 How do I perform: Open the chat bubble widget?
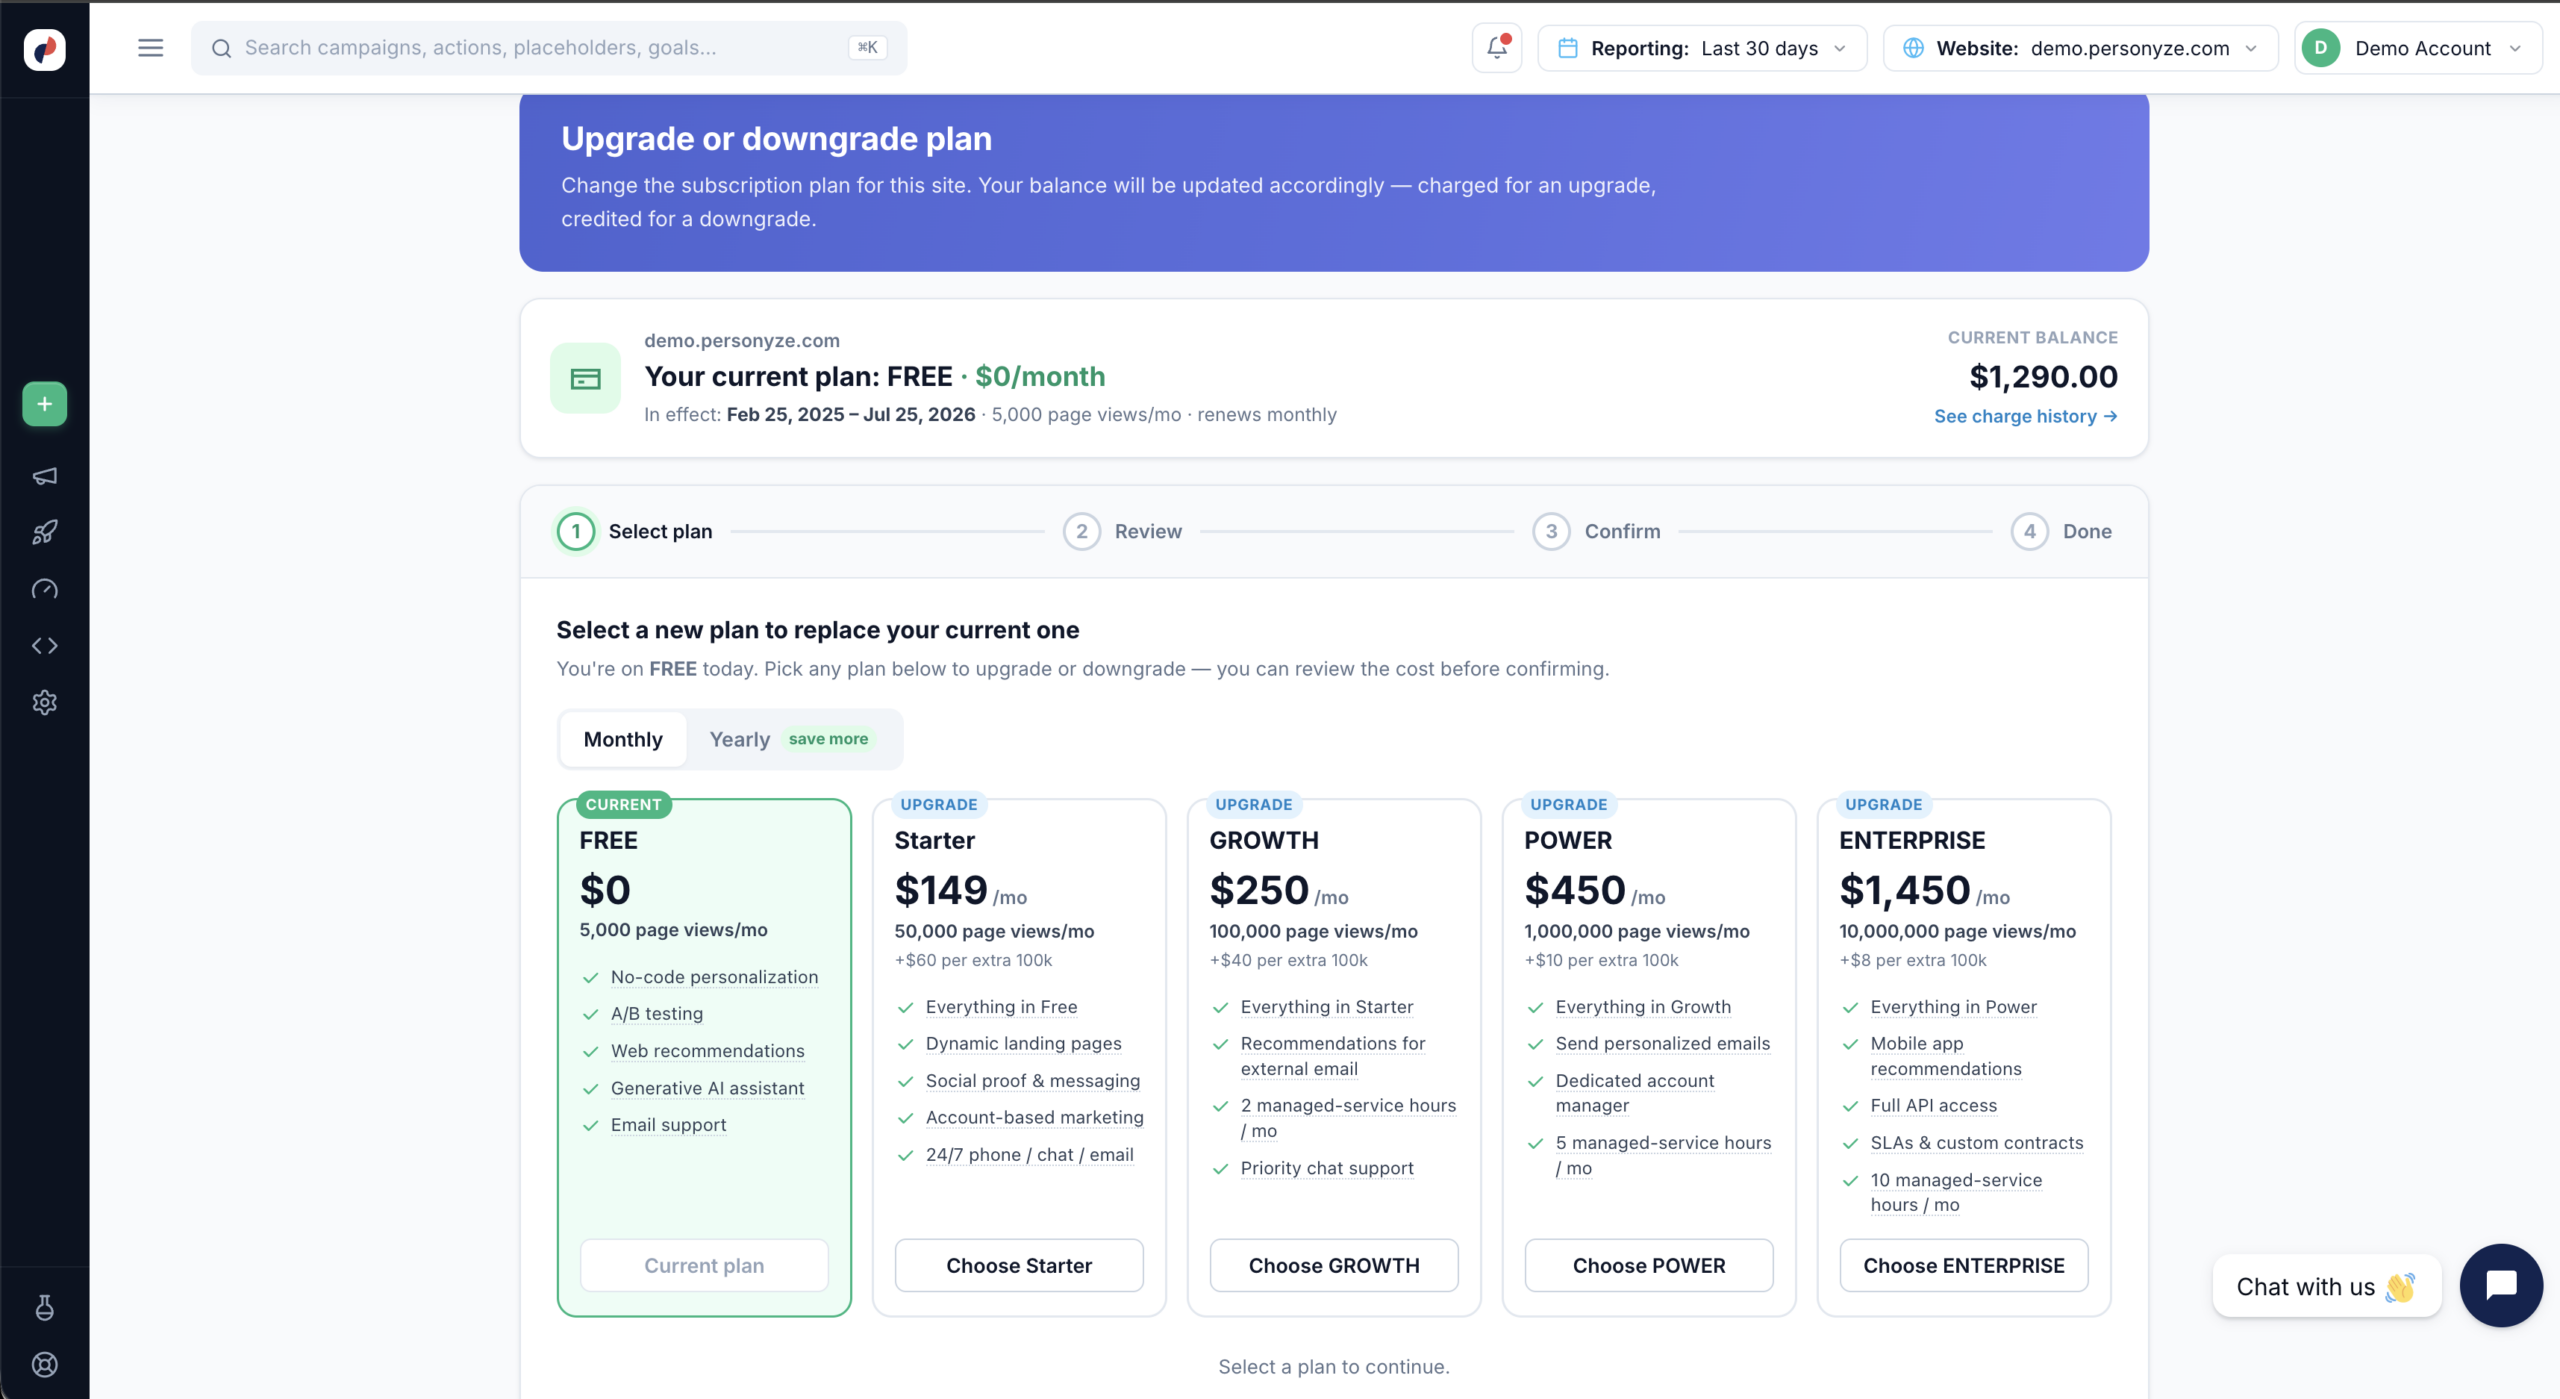tap(2501, 1285)
